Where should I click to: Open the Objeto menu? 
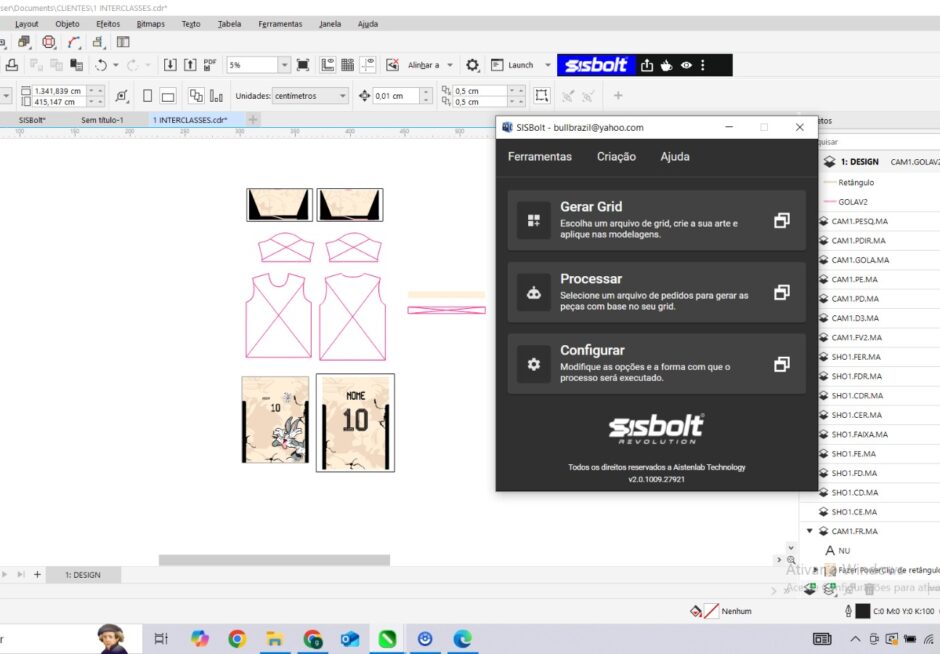coord(67,24)
